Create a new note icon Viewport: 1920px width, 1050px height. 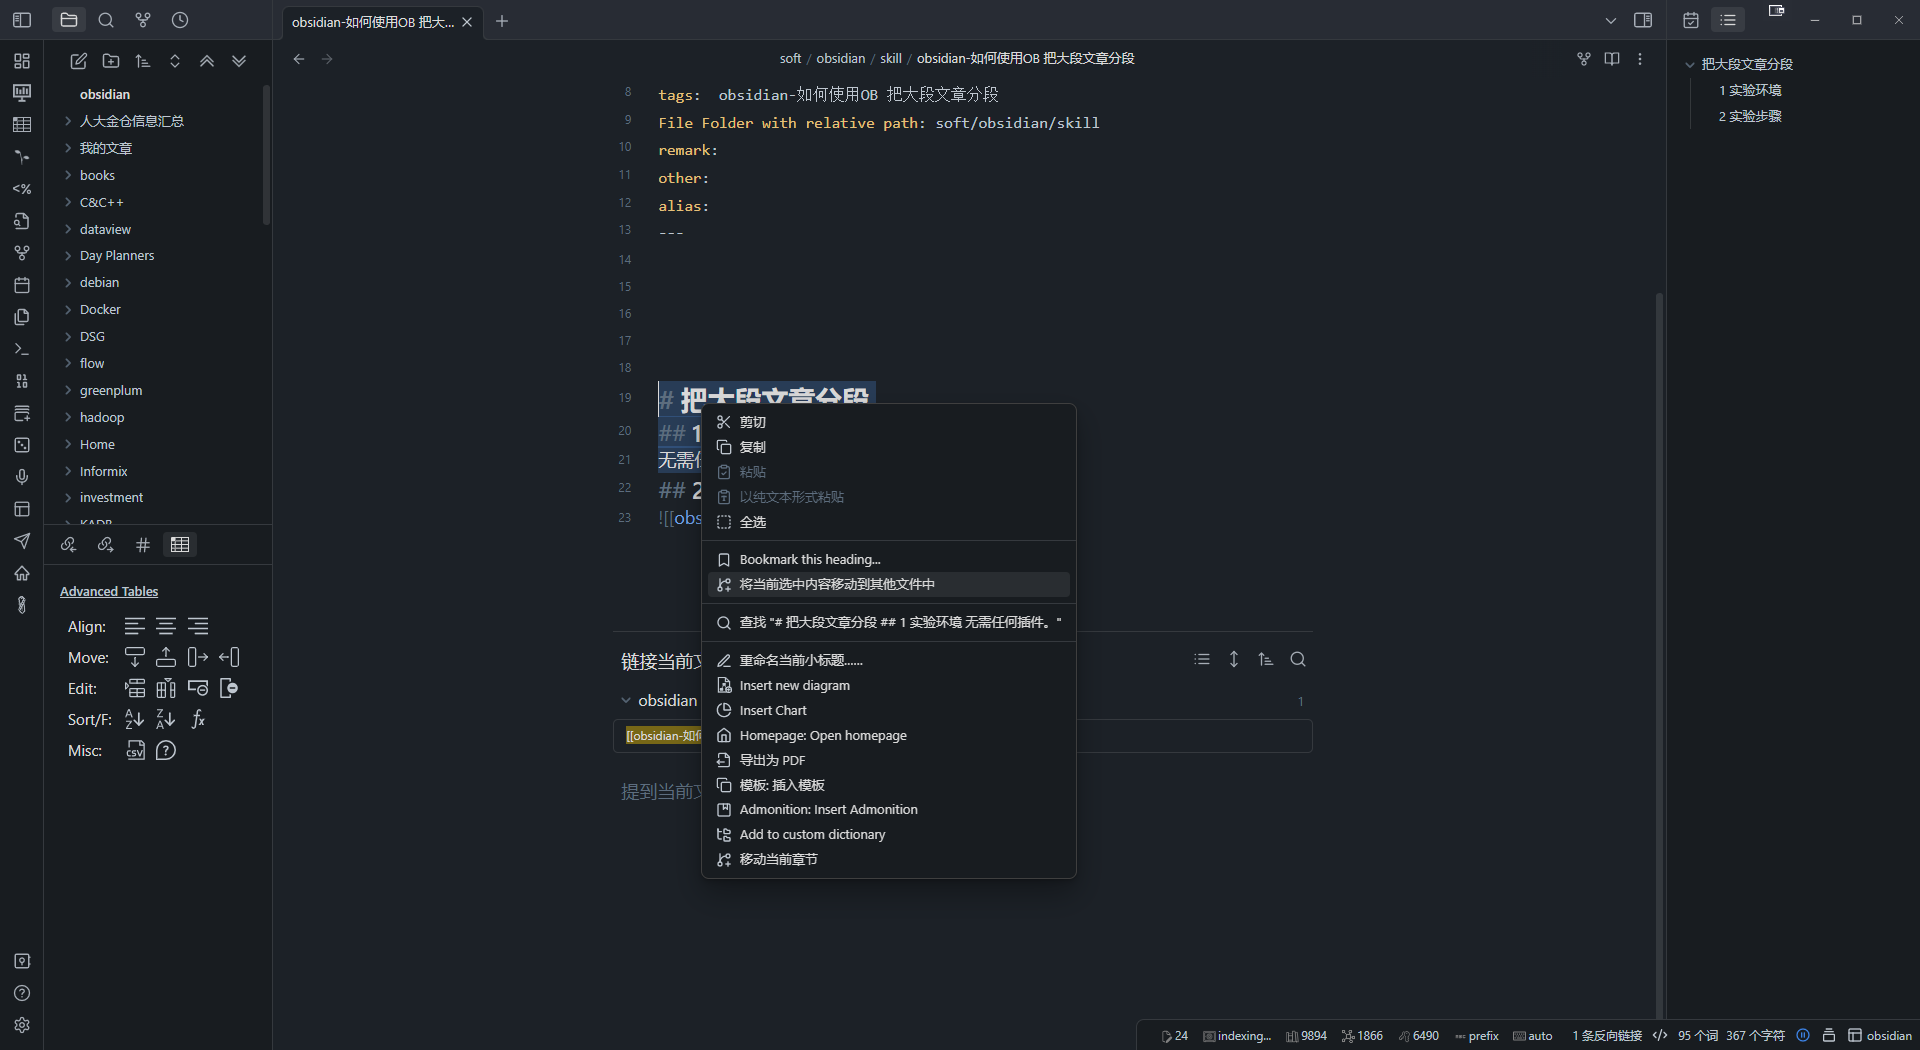(x=78, y=61)
